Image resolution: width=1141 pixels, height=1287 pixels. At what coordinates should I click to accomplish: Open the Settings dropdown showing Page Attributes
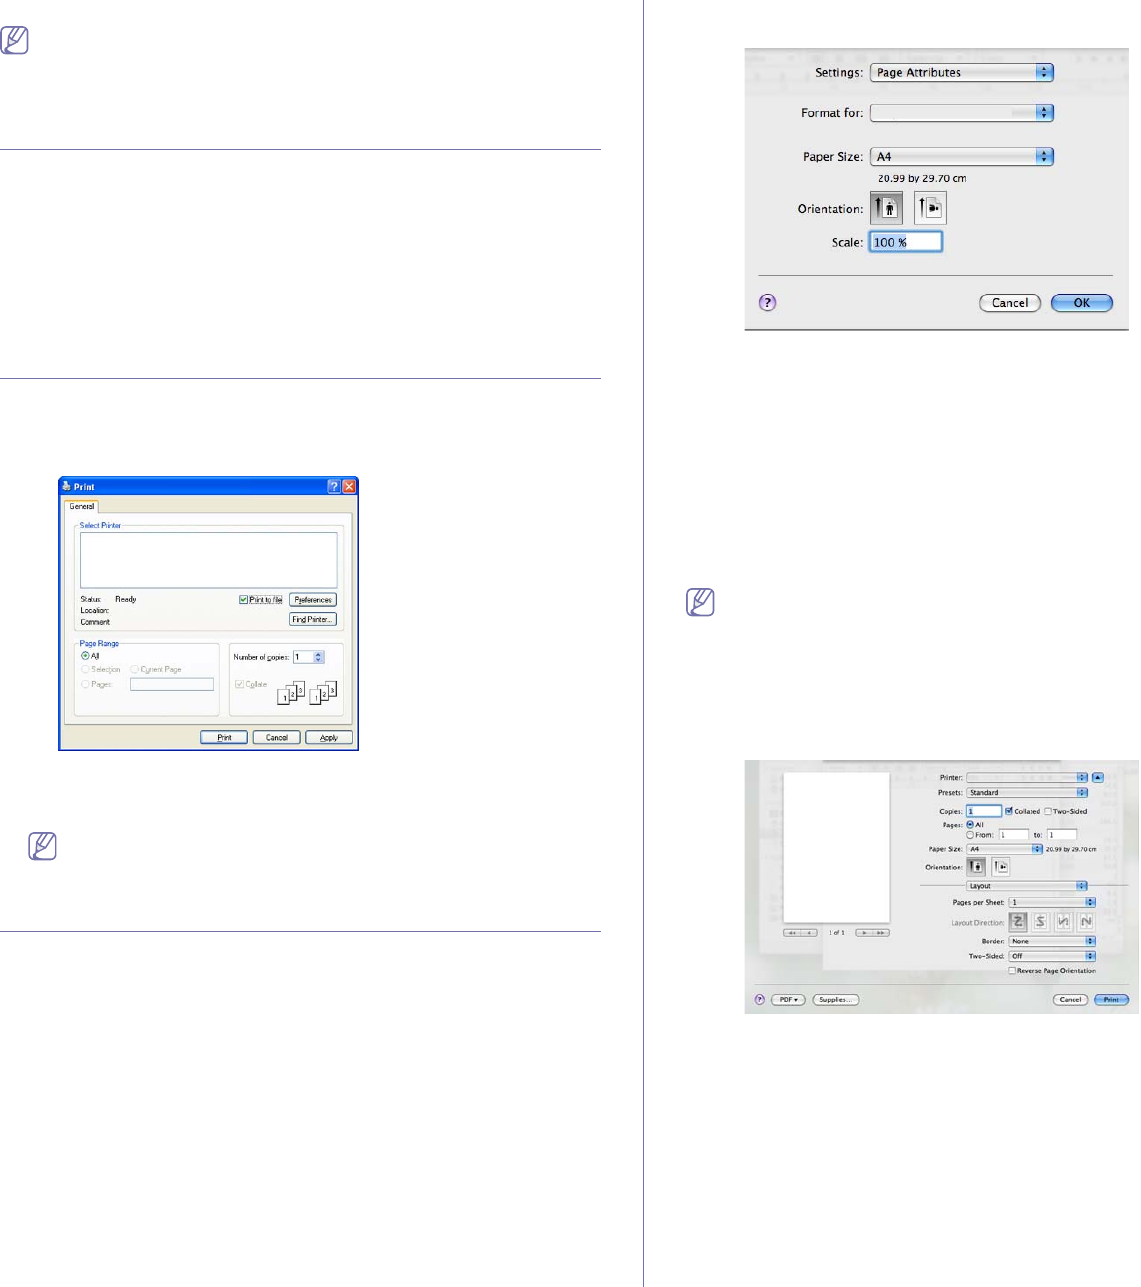pyautogui.click(x=962, y=72)
